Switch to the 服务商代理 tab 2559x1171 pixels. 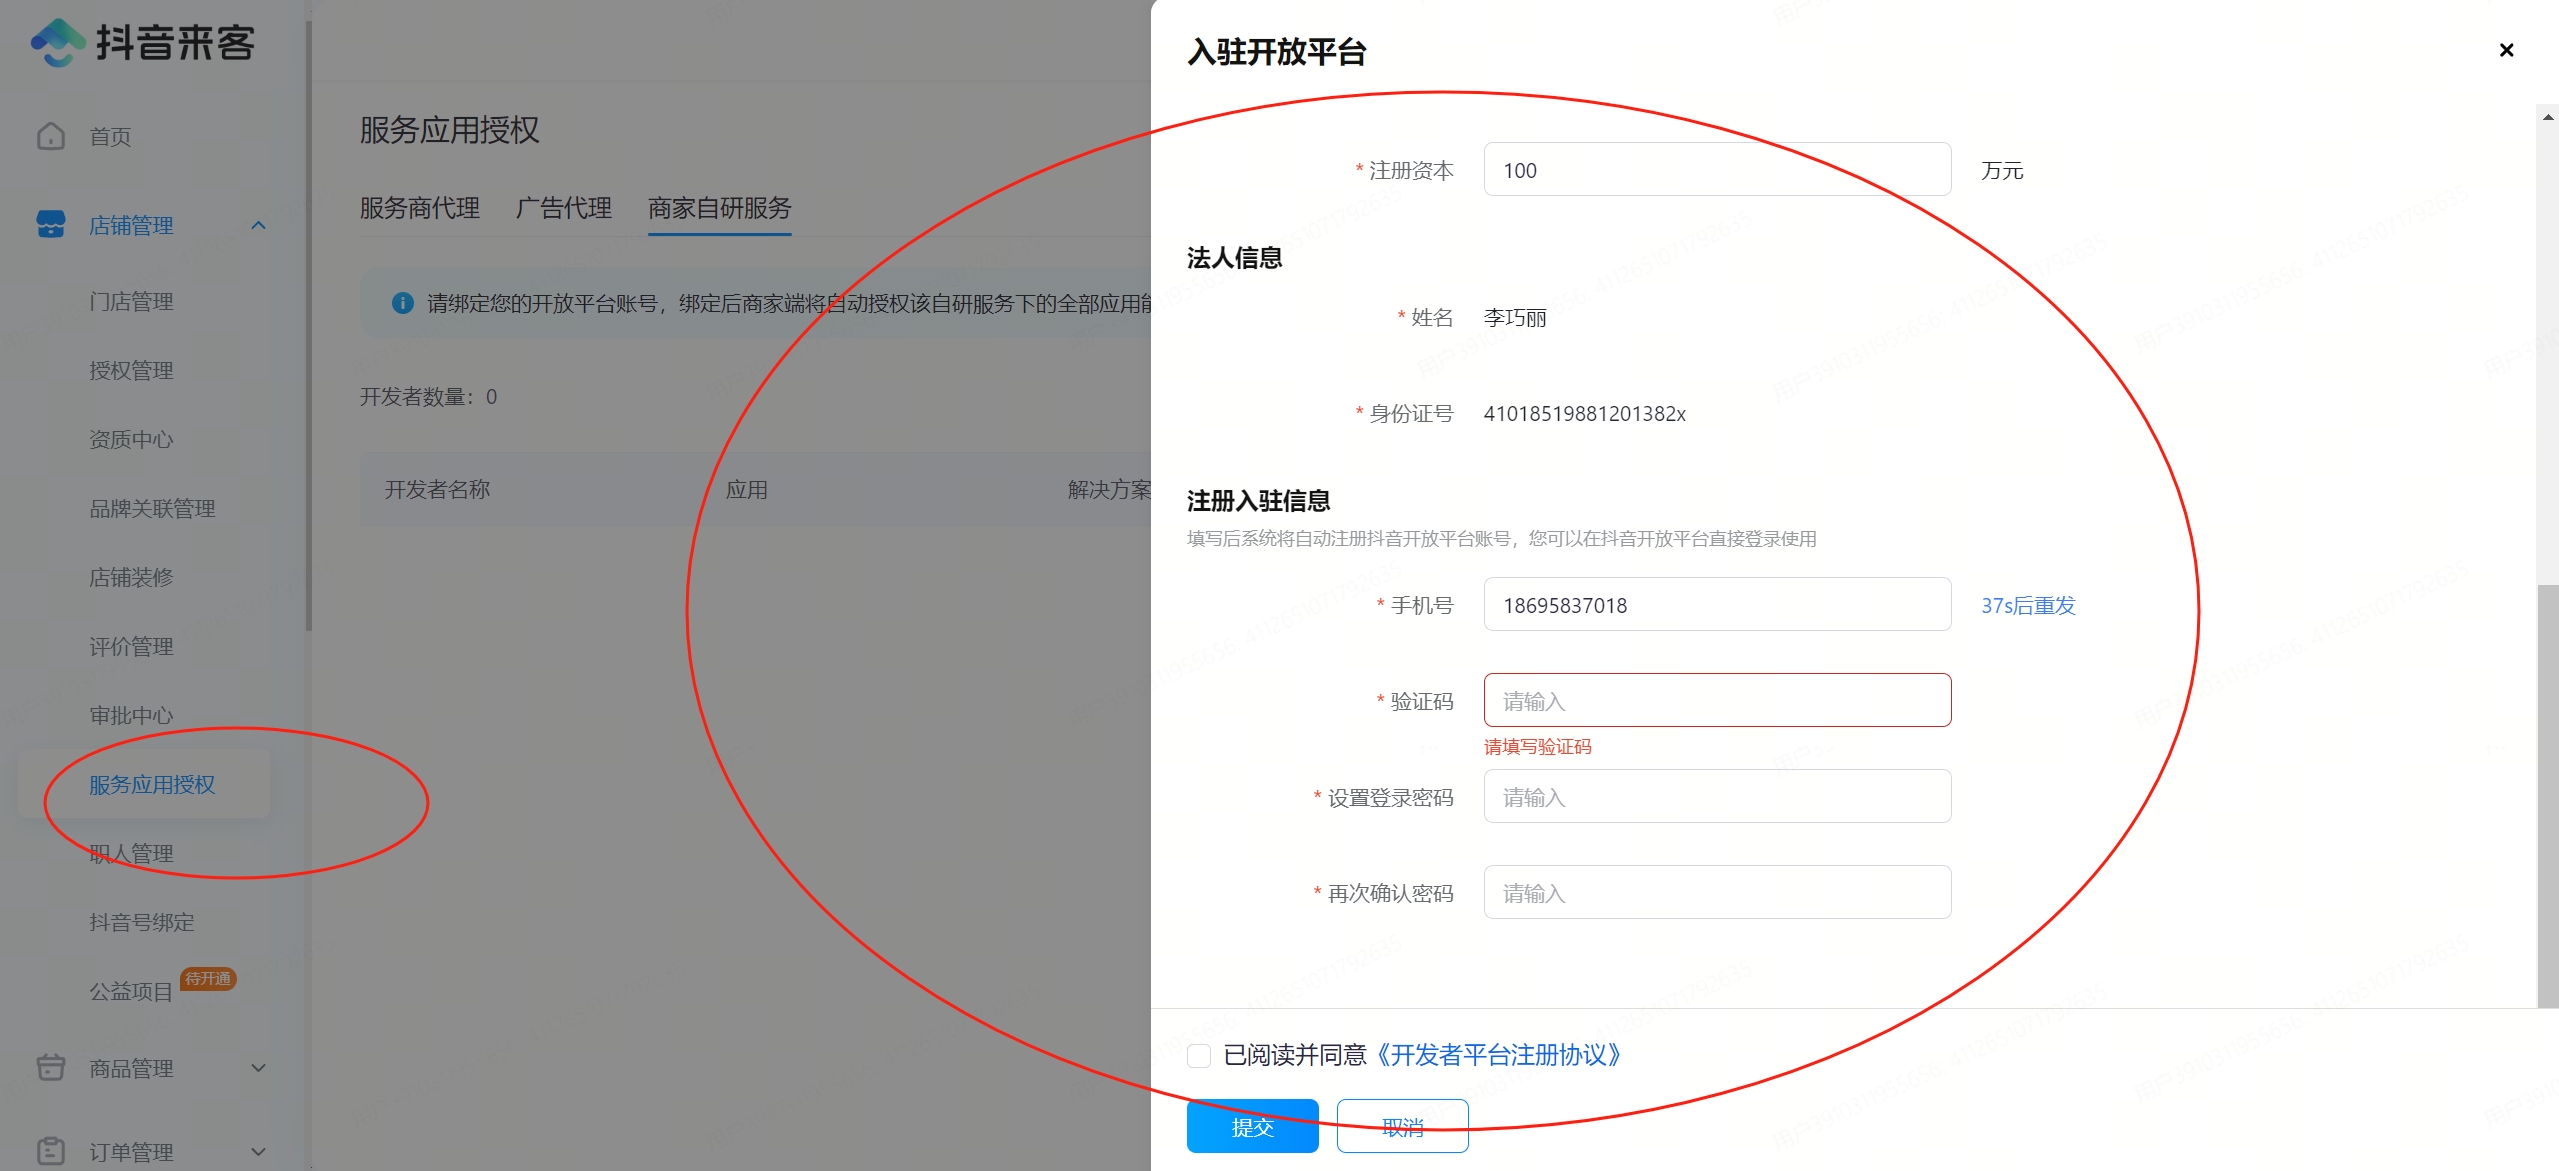(x=419, y=208)
